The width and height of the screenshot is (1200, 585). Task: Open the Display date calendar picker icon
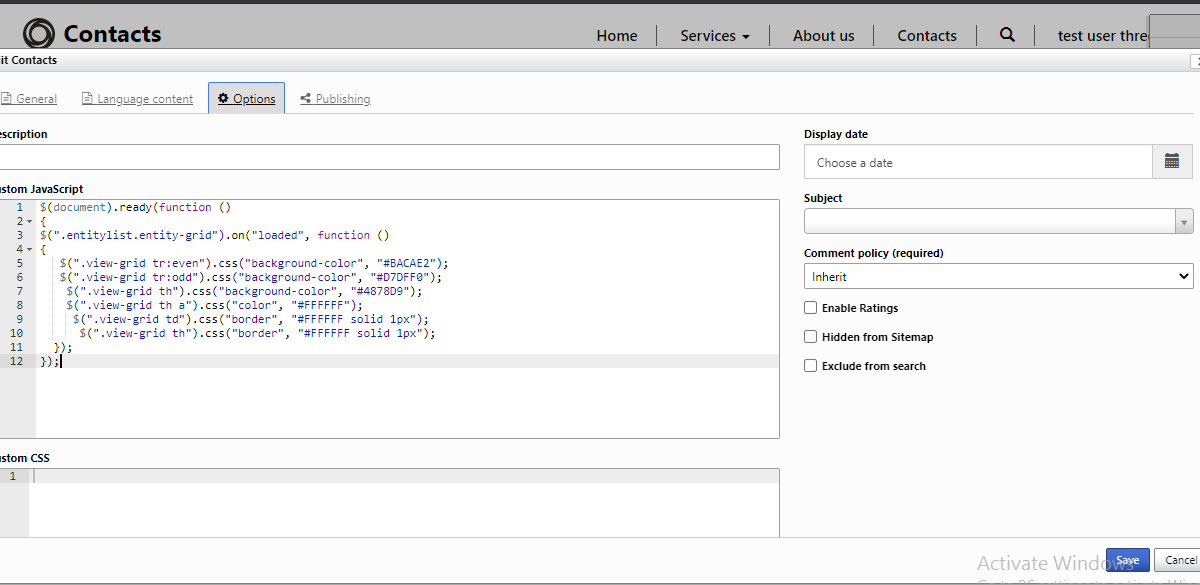pyautogui.click(x=1172, y=162)
